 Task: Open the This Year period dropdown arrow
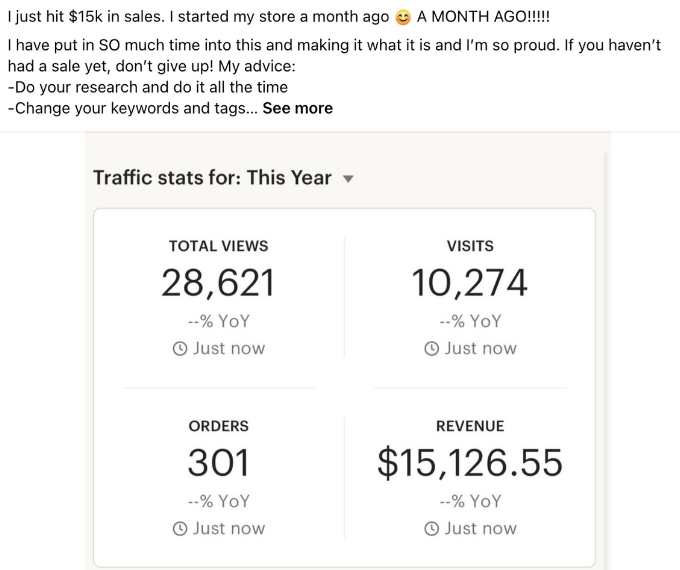coord(348,179)
